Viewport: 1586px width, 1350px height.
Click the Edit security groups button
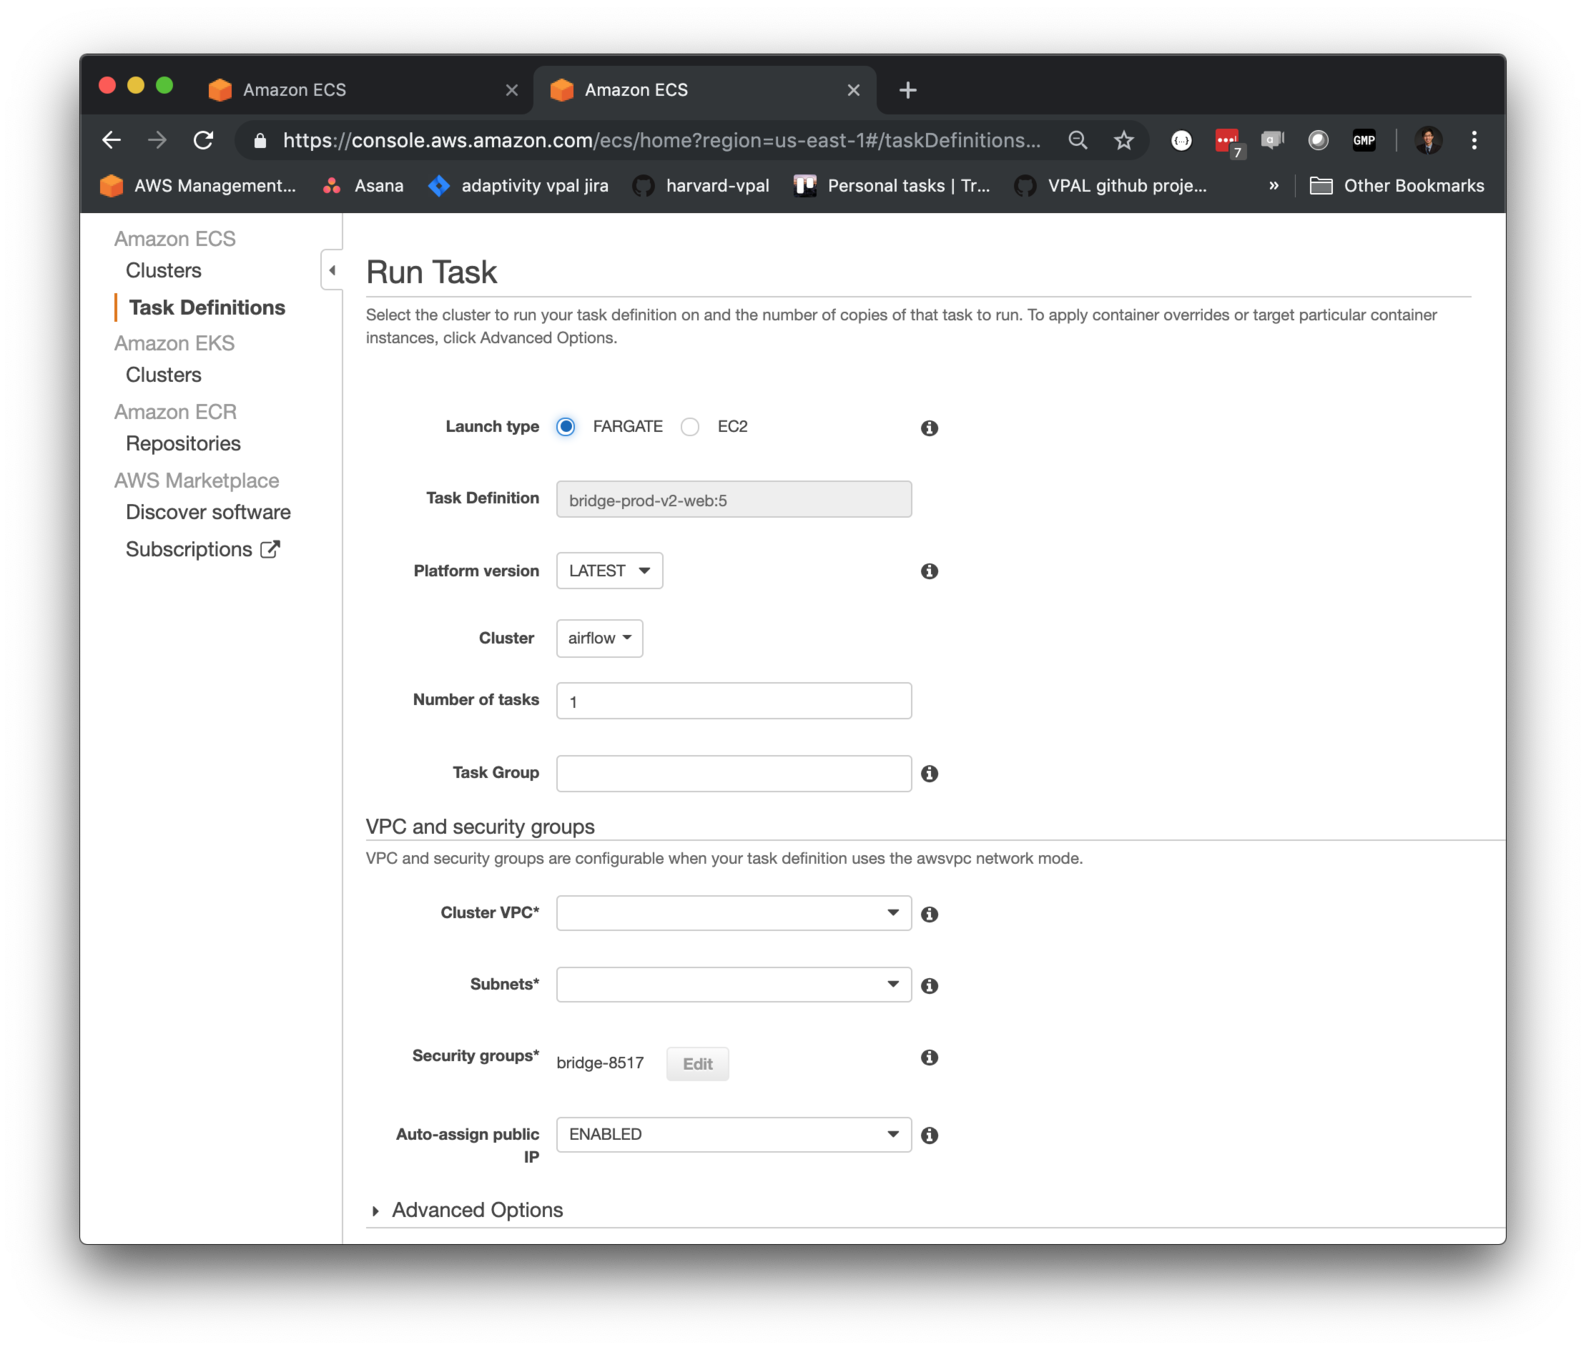coord(698,1064)
